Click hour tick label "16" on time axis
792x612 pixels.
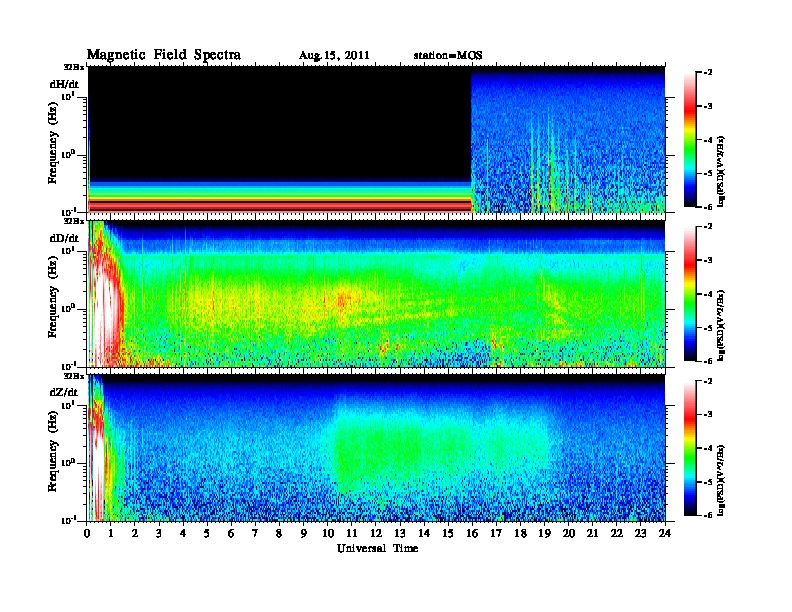coord(472,534)
